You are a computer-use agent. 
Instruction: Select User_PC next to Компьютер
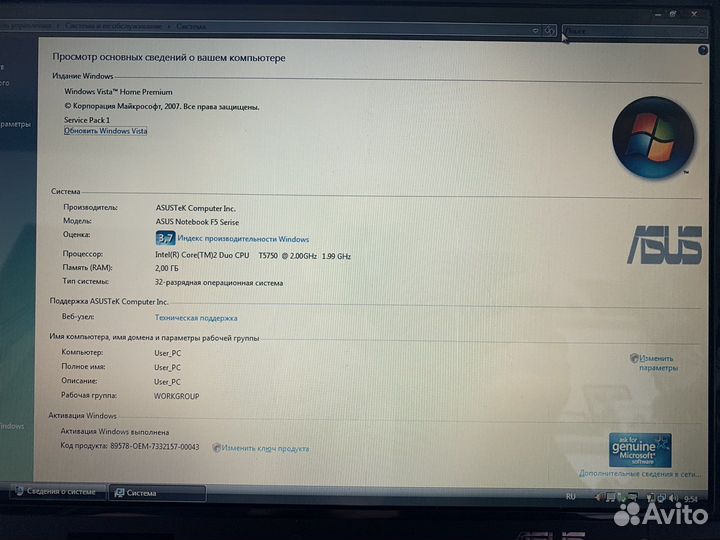(168, 353)
